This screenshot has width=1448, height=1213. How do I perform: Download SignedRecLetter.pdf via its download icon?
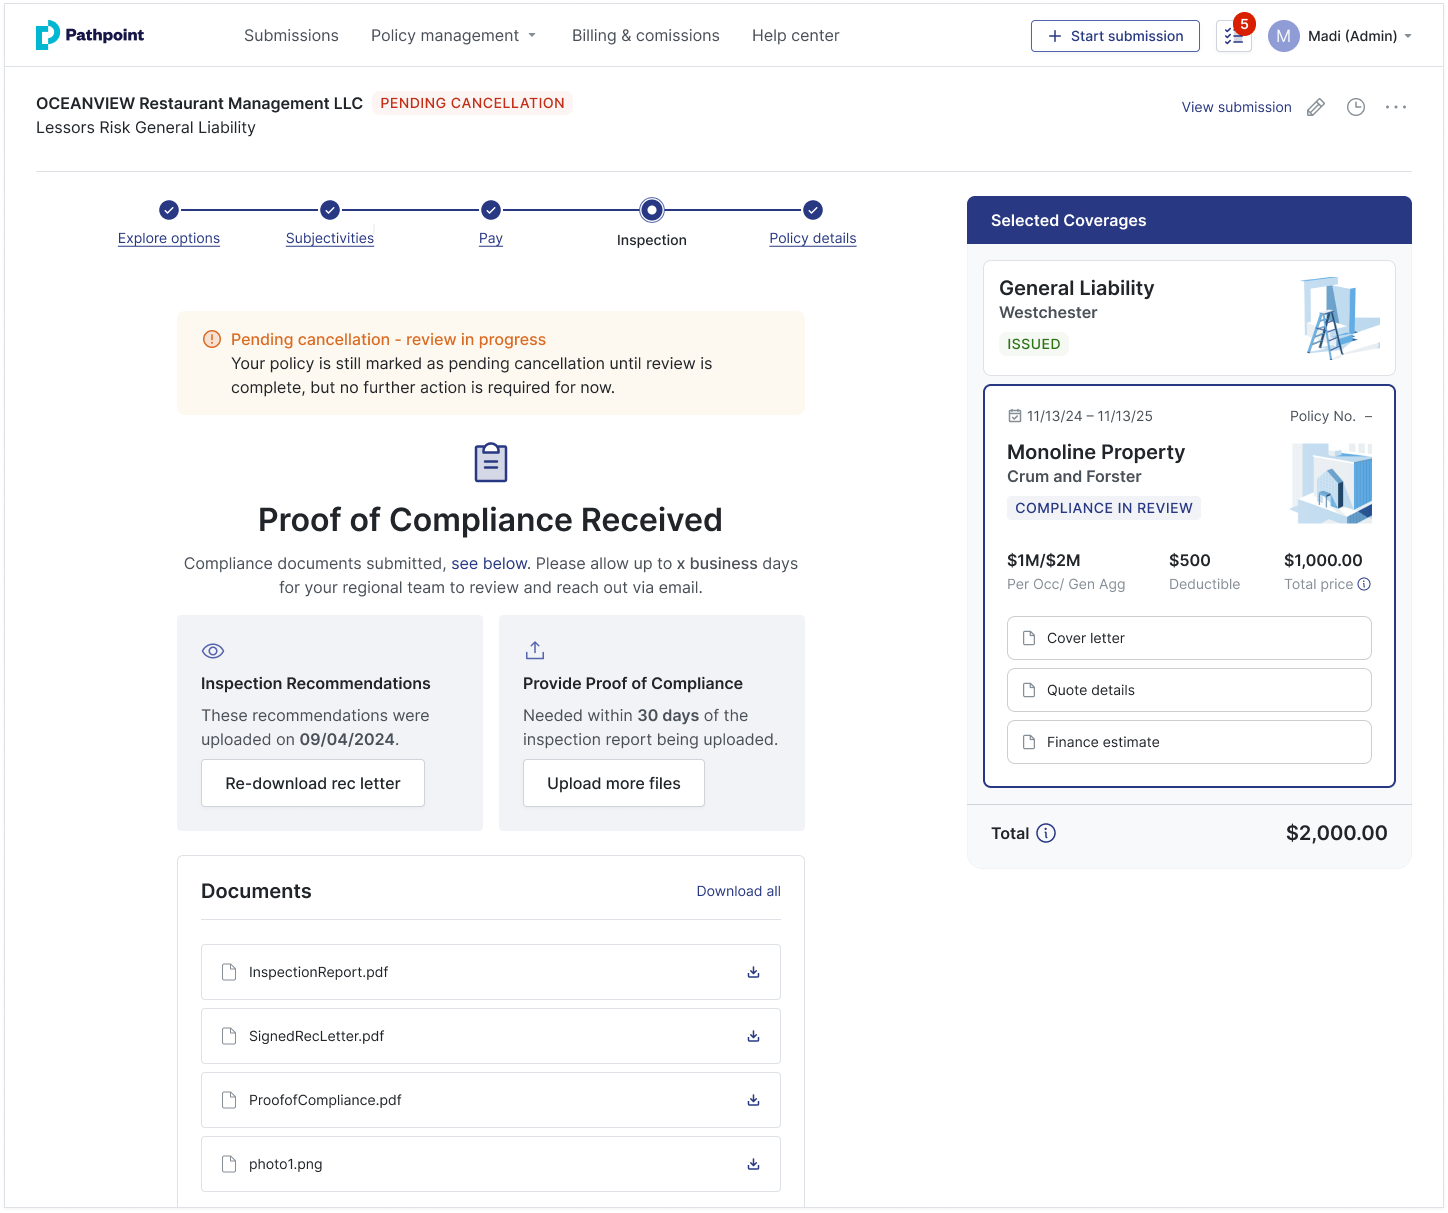[x=754, y=1036]
